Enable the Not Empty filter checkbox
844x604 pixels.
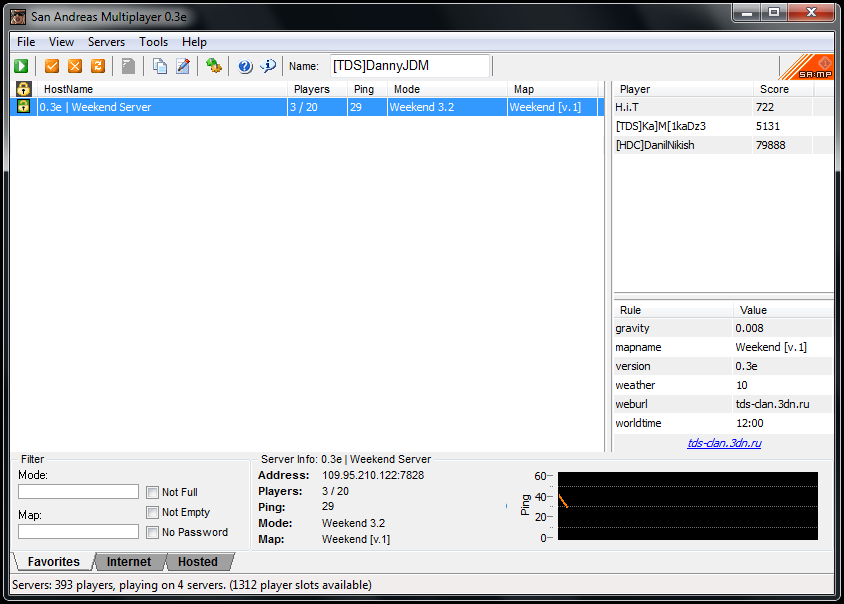point(152,512)
